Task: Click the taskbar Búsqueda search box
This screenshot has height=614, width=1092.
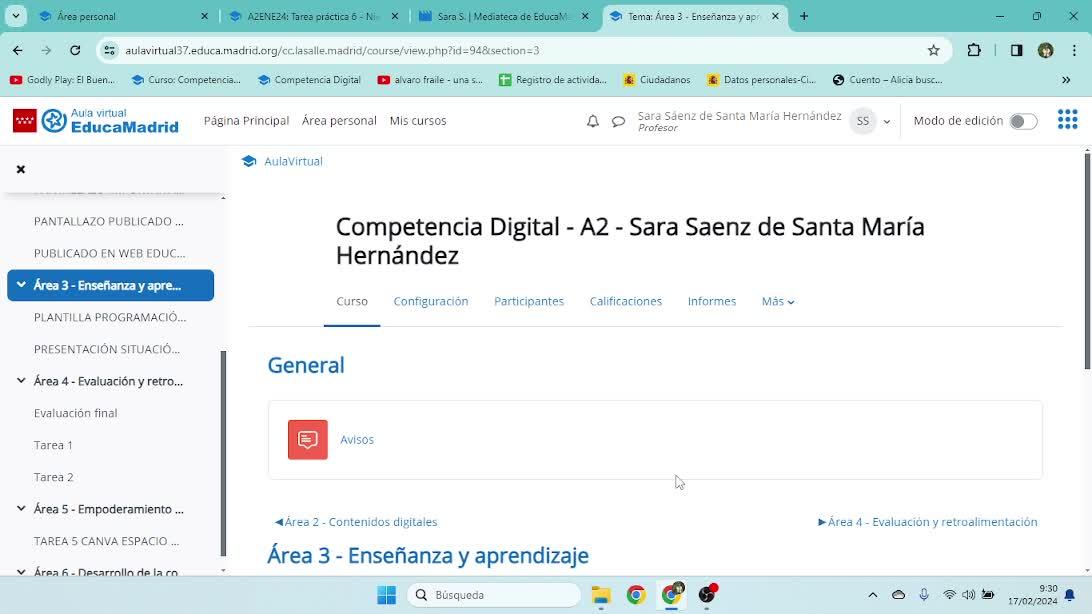Action: [x=494, y=595]
